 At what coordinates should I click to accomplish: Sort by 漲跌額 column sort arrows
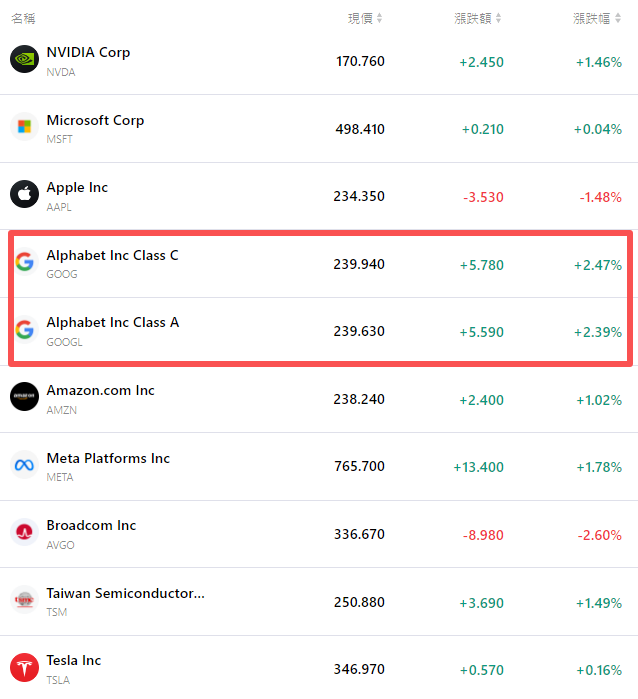[x=498, y=19]
